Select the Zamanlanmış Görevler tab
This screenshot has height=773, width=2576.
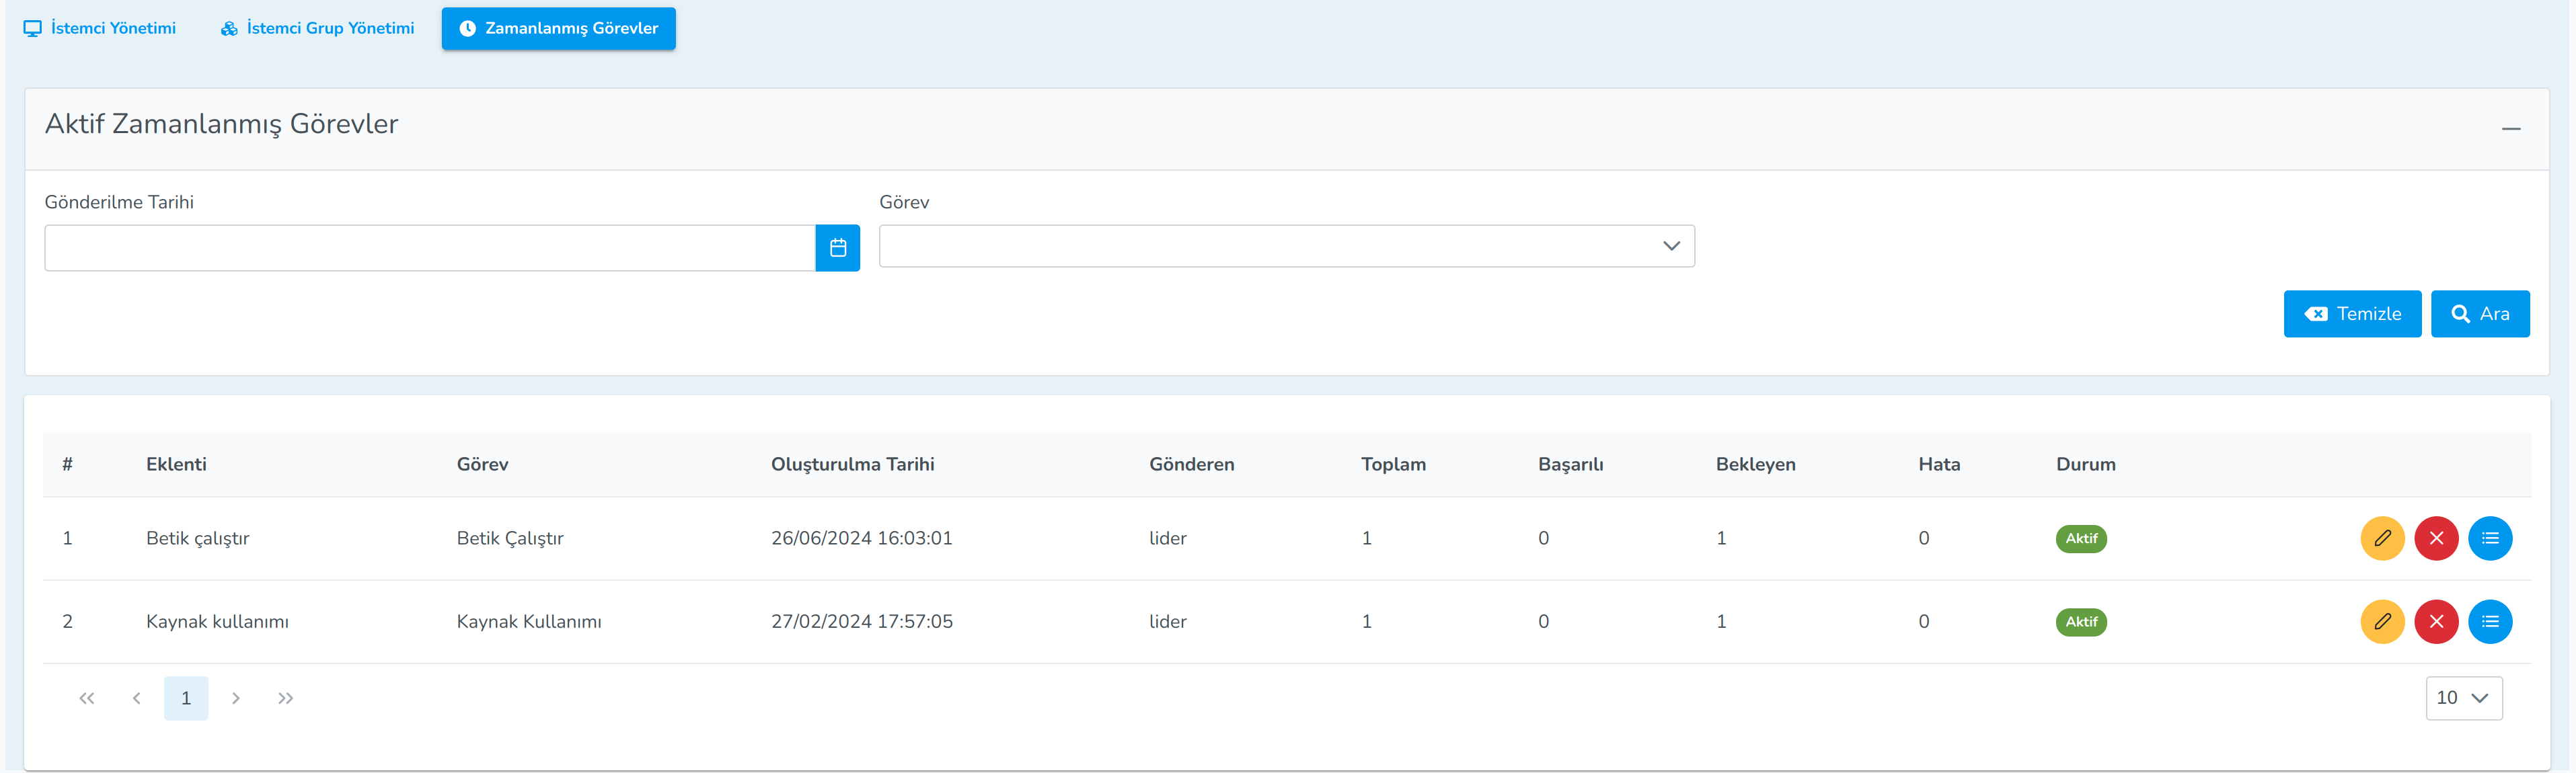click(x=558, y=28)
